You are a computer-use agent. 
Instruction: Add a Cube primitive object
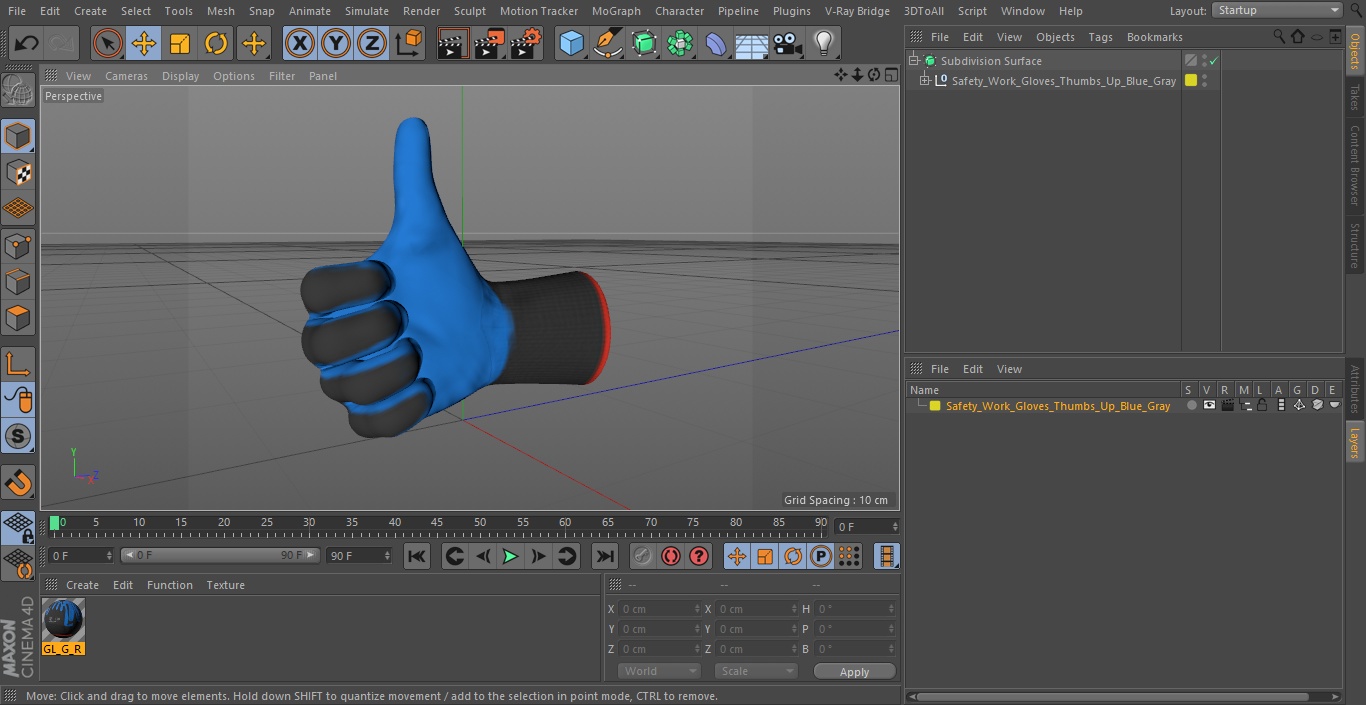[x=571, y=44]
